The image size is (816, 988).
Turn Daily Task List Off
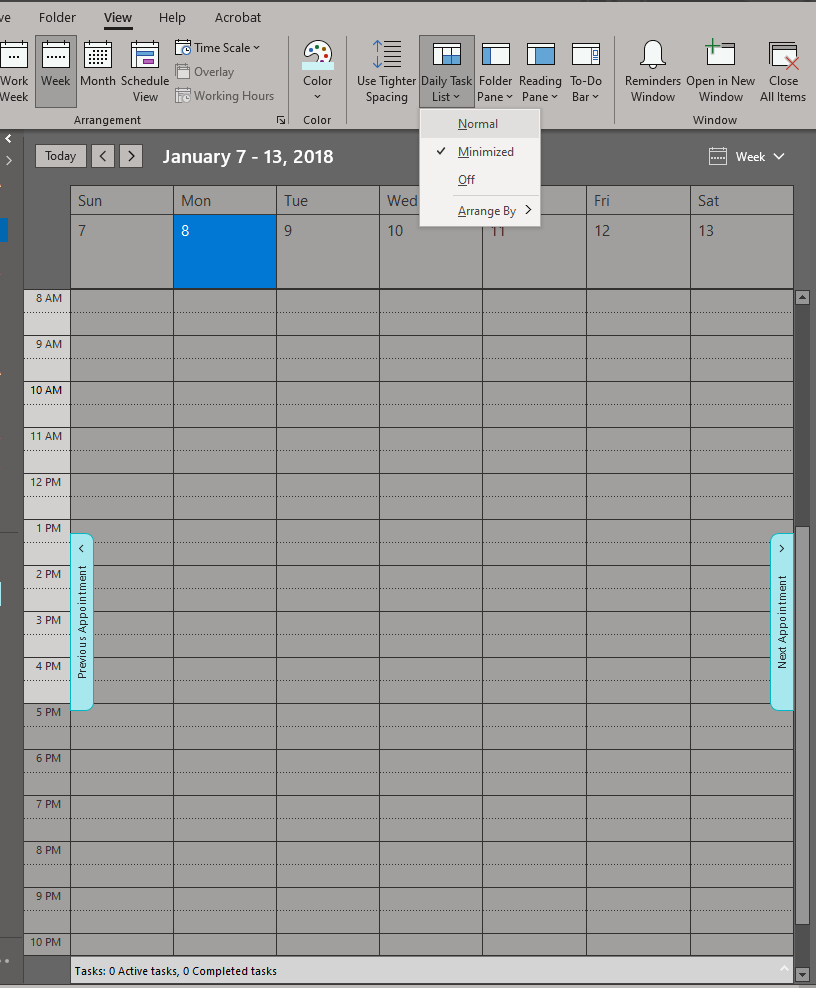coord(466,180)
